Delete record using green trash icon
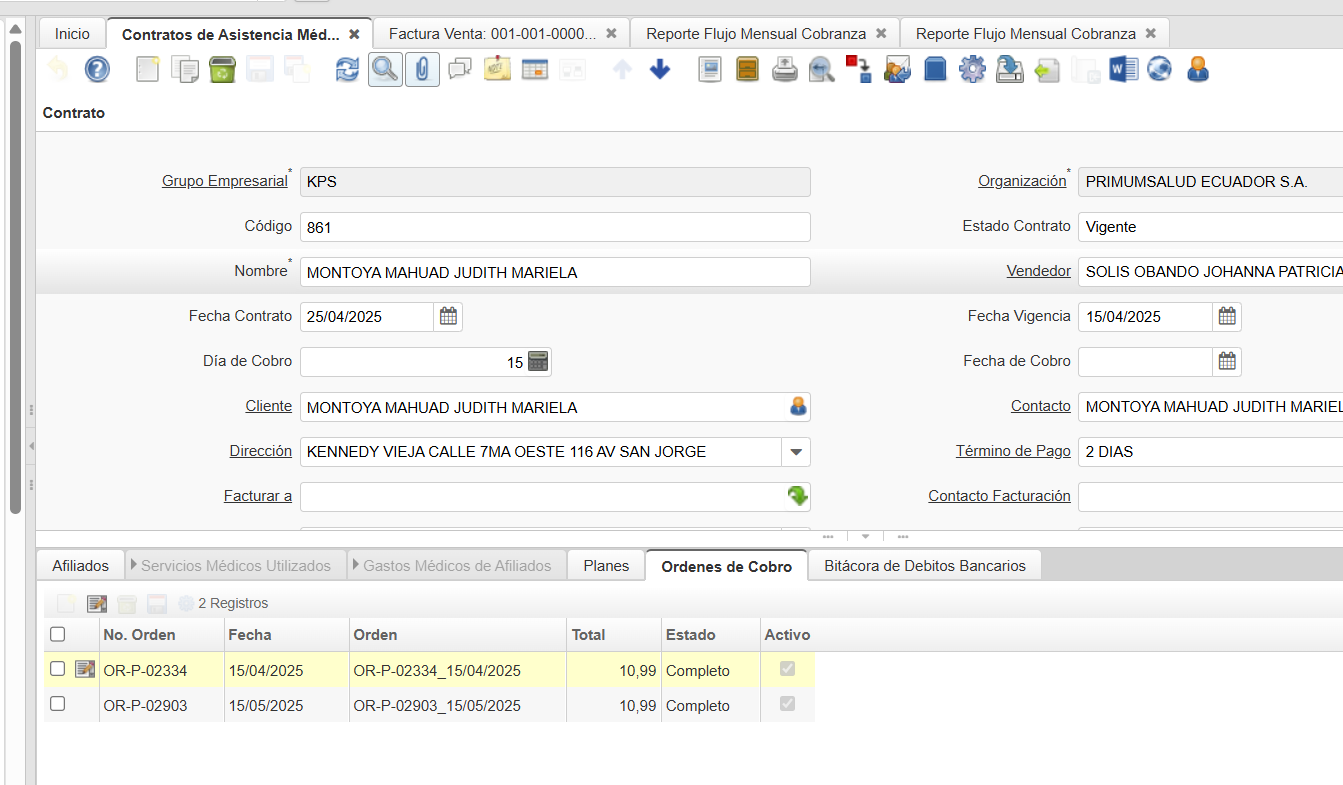 pos(221,69)
